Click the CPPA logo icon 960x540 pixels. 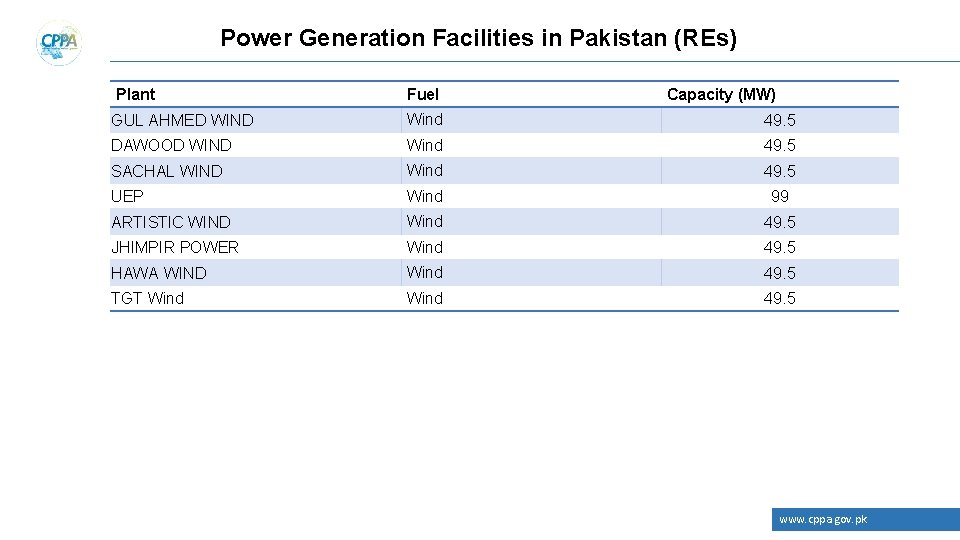tap(59, 43)
